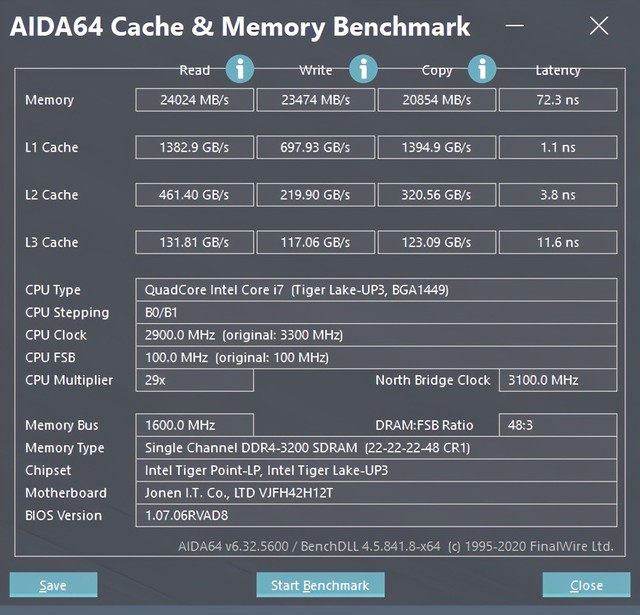
Task: Click the CPU Multiplier 29x field
Action: [x=195, y=380]
